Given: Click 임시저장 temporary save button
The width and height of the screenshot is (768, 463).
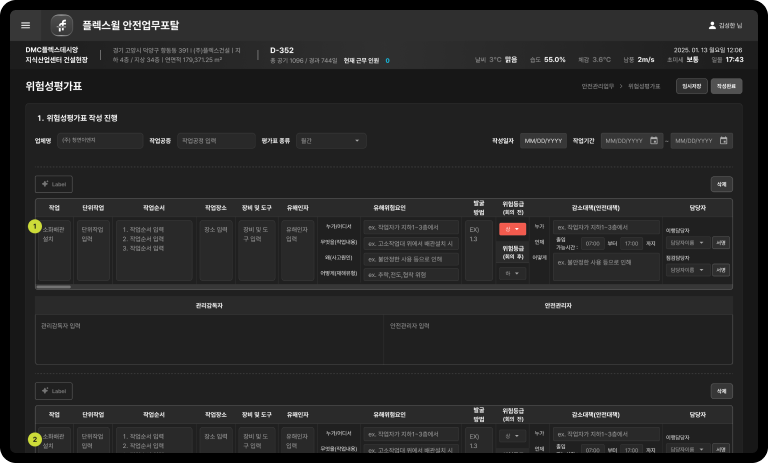Looking at the screenshot, I should pyautogui.click(x=692, y=86).
